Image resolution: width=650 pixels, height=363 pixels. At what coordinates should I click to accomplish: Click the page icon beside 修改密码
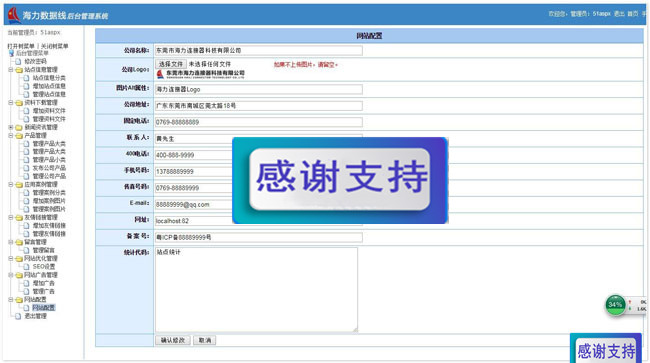pyautogui.click(x=18, y=61)
